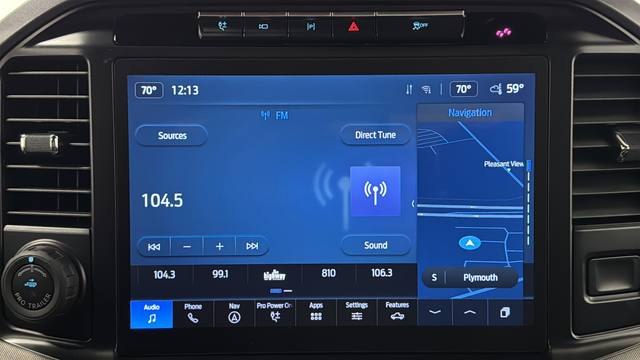Tap the up chevron card button
Viewport: 640px width, 360px height.
pyautogui.click(x=470, y=312)
